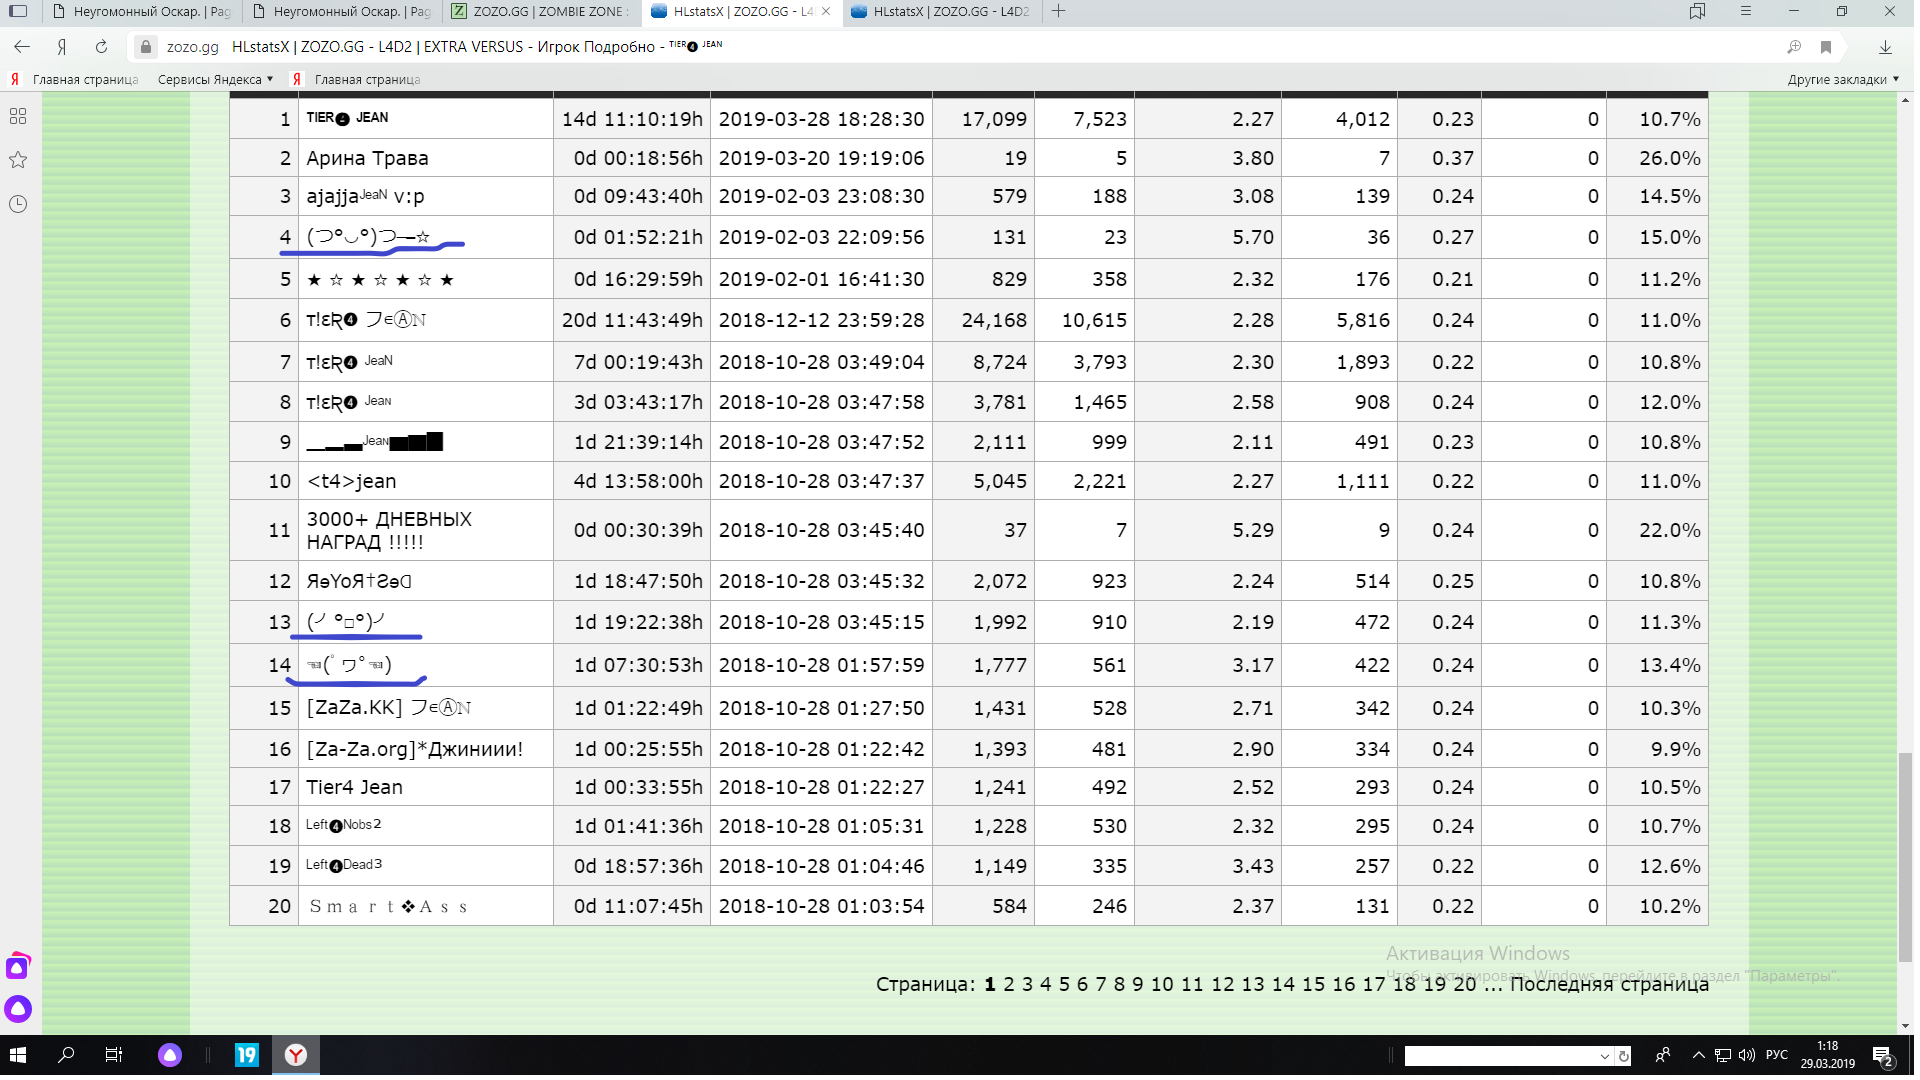Open the Yandex home button
Screen dimensions: 1920x1080
tap(62, 47)
